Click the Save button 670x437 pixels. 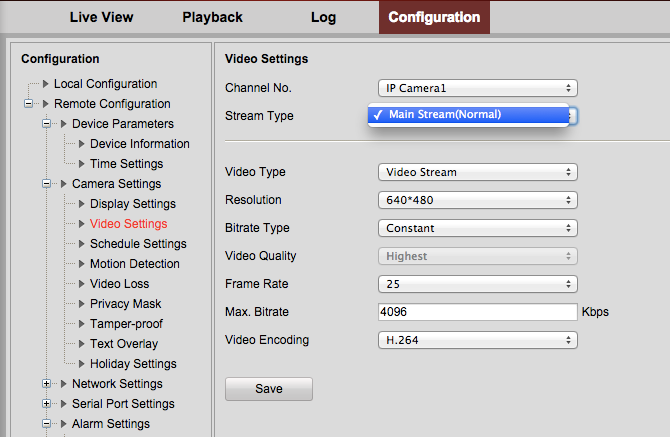click(269, 389)
